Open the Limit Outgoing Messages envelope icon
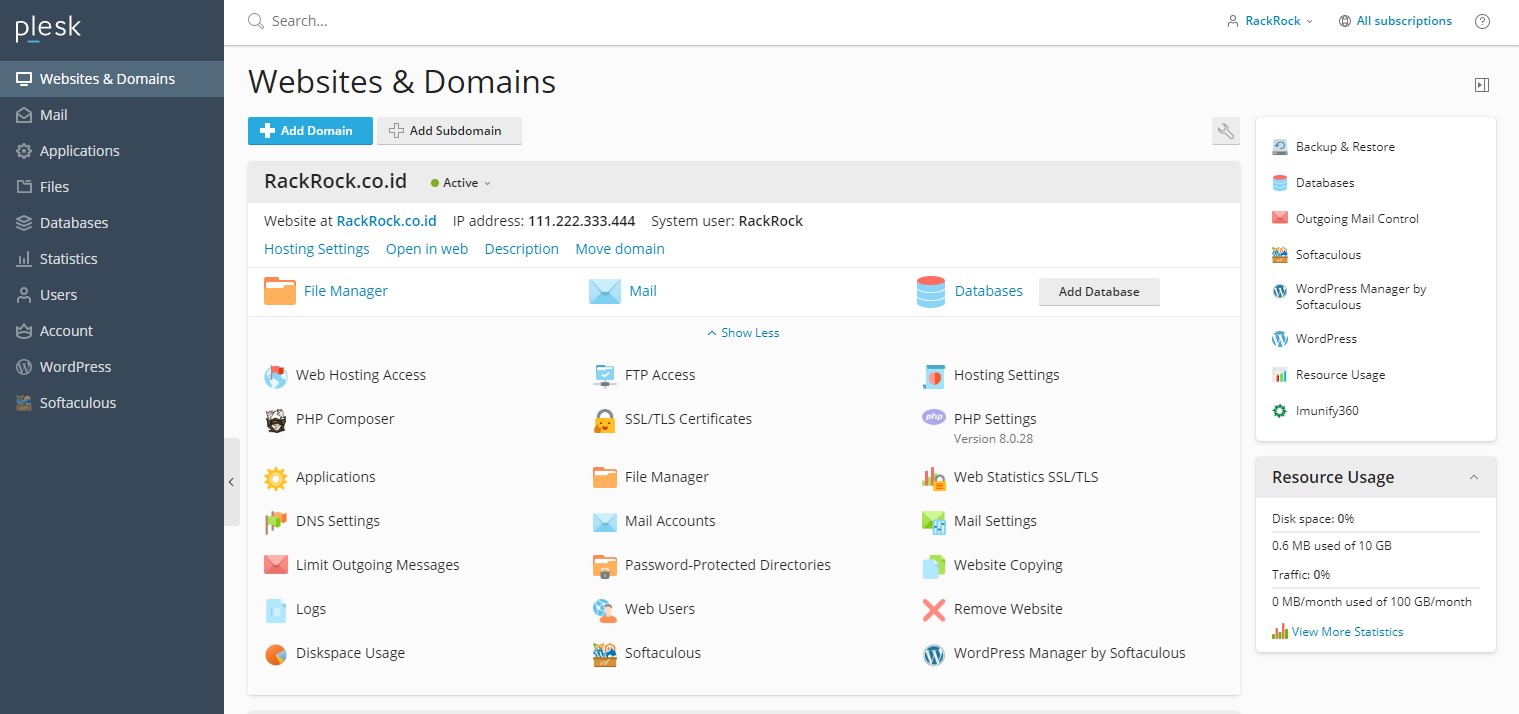 (276, 565)
